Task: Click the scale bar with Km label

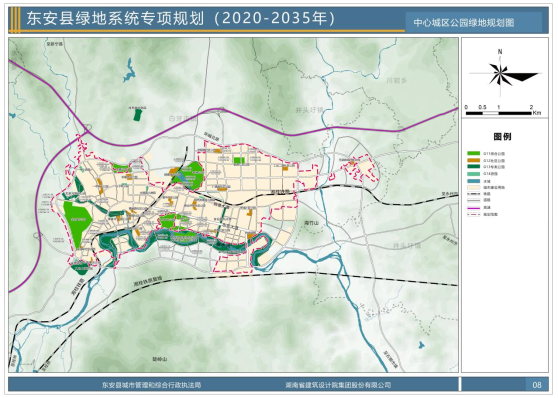Action: click(x=503, y=110)
